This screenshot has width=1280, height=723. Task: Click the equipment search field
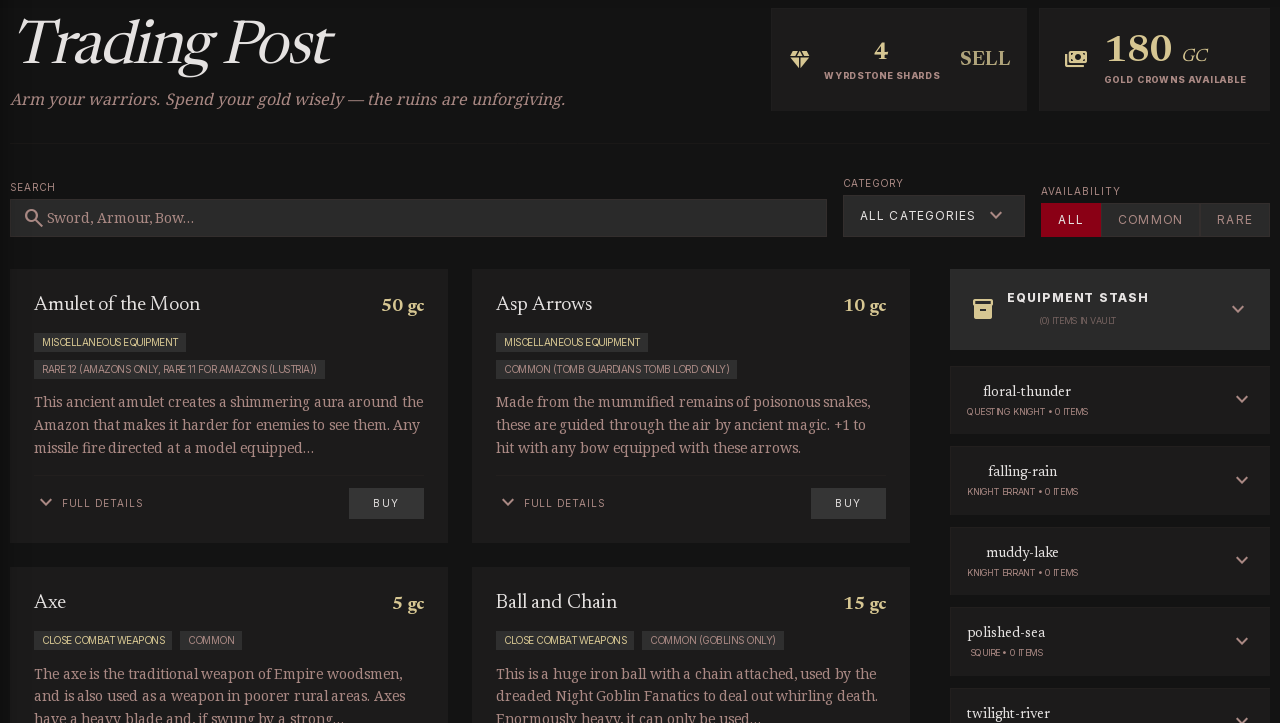pyautogui.click(x=418, y=218)
